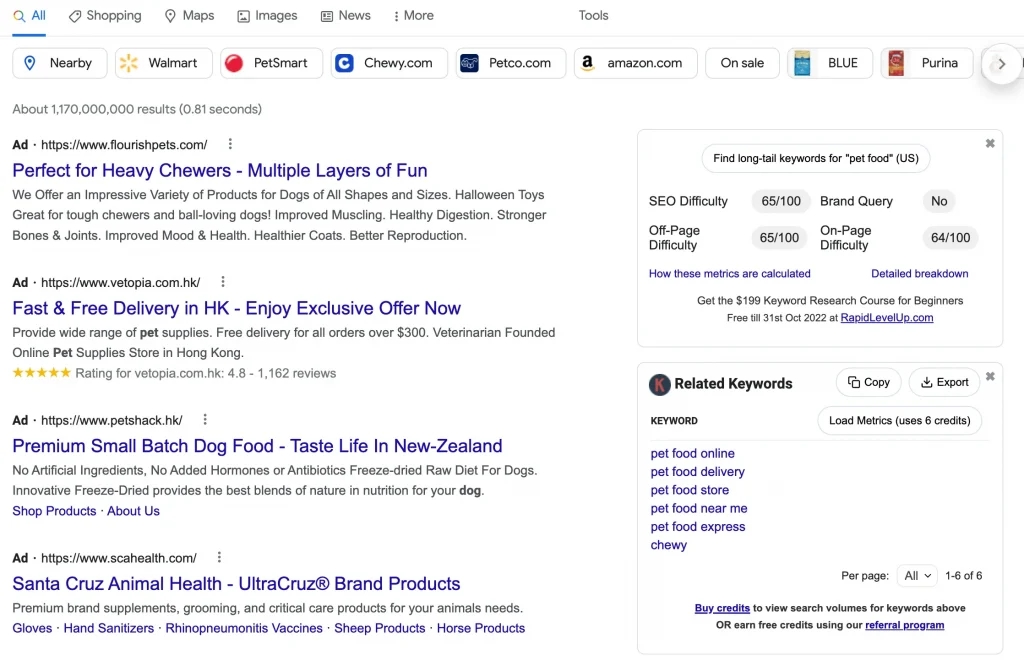This screenshot has width=1024, height=660.
Task: Apply the amazon.com filter chip
Action: 636,63
